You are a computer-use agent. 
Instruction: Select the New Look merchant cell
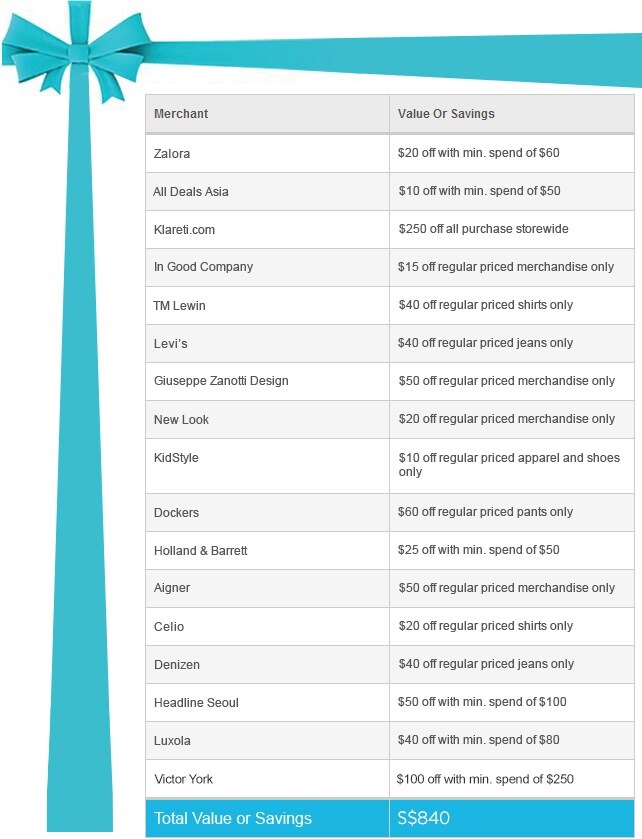click(x=267, y=420)
